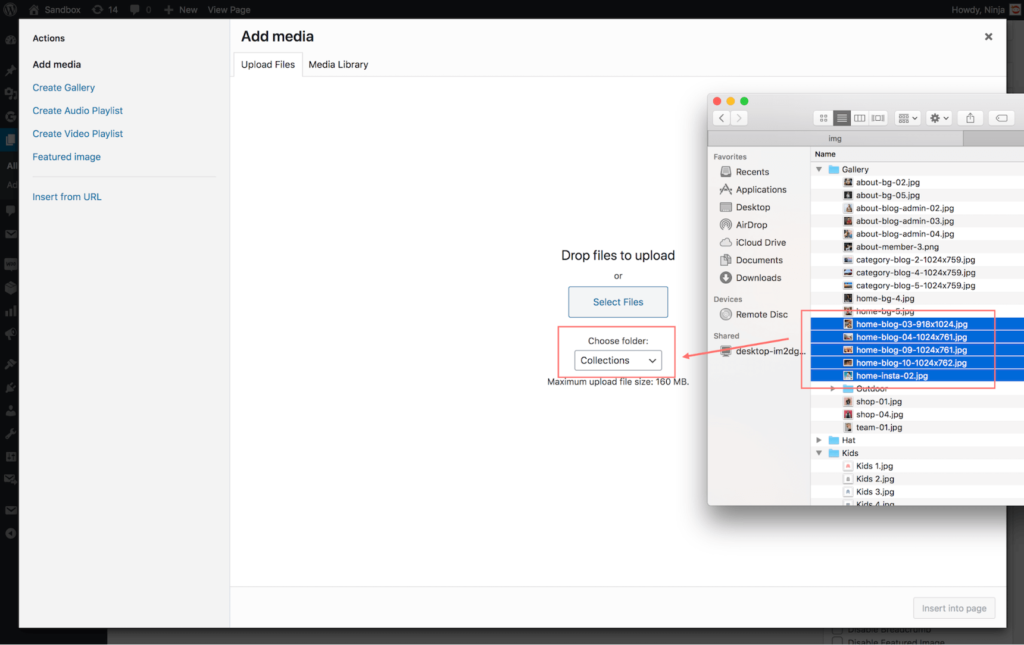1024x645 pixels.
Task: Toggle list view in the Finder toolbar
Action: (841, 117)
